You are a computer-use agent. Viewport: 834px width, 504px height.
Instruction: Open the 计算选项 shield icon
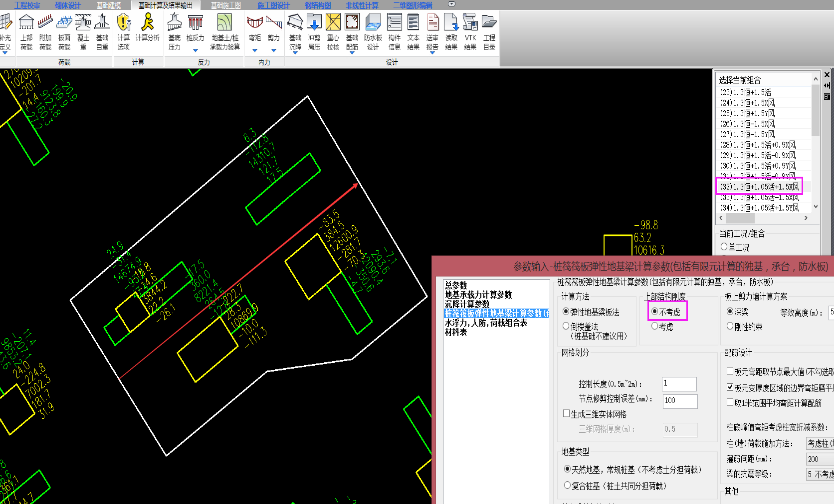(x=123, y=22)
